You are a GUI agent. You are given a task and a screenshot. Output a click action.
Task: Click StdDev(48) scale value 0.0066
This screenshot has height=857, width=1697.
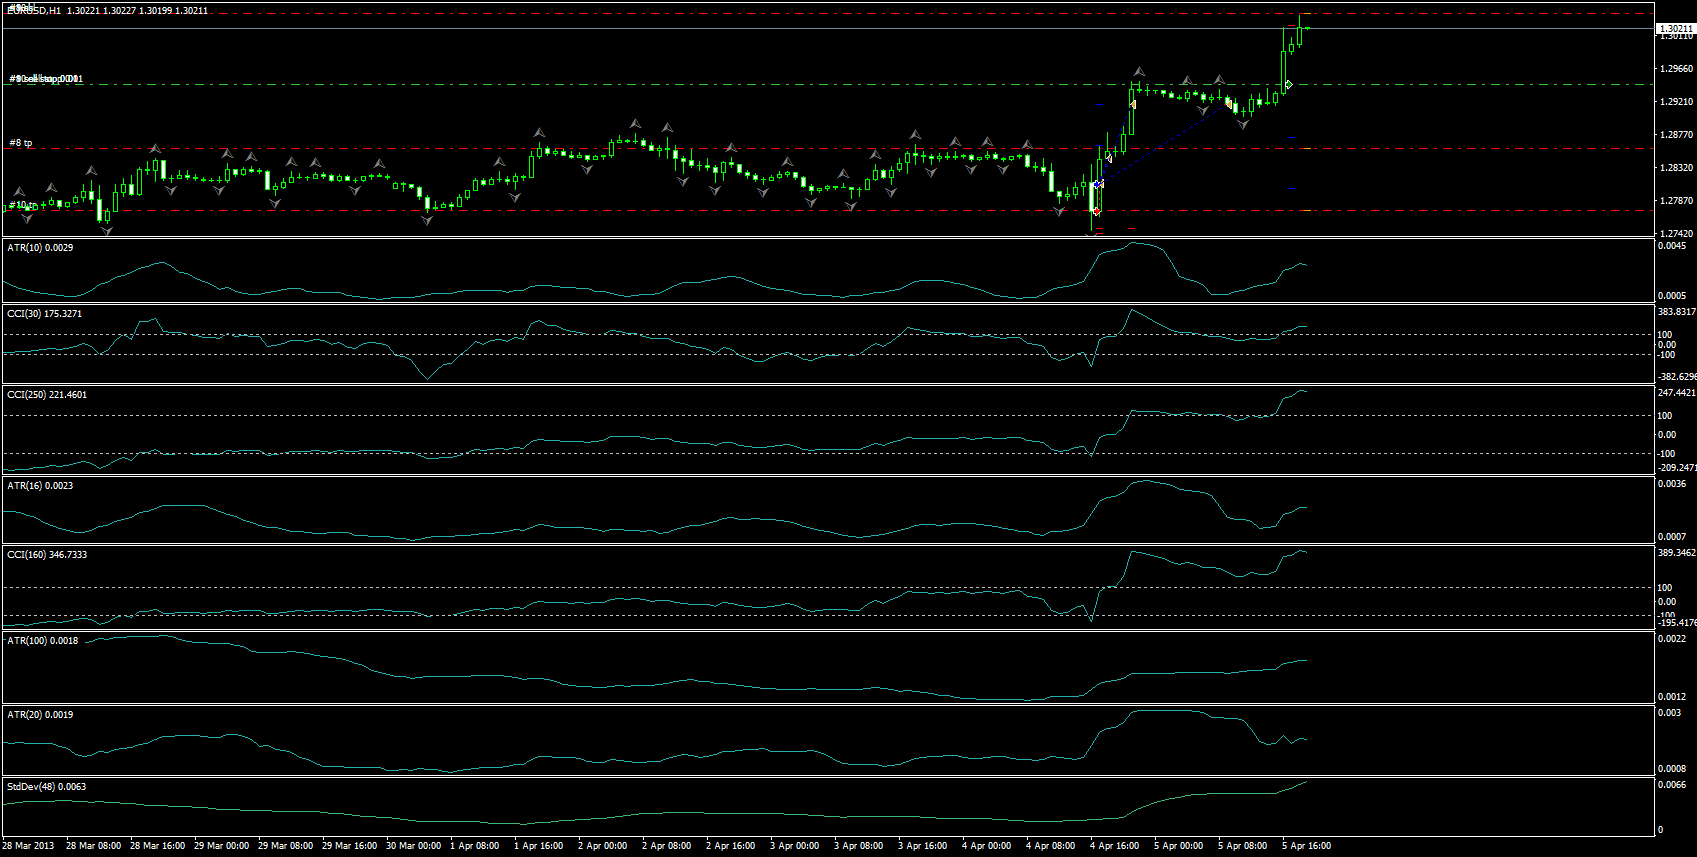(1672, 785)
